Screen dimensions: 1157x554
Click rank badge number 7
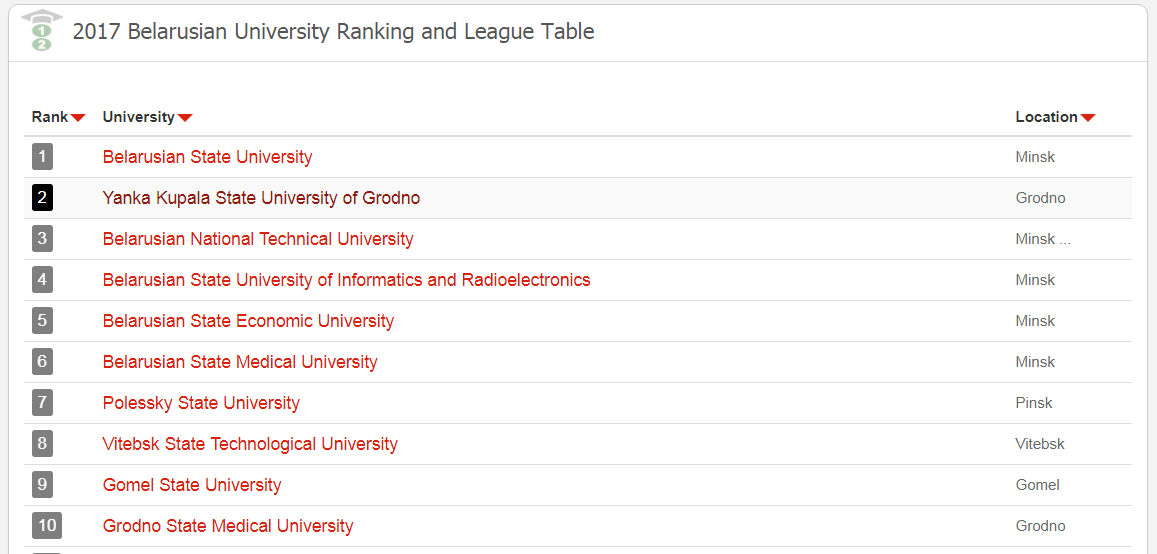42,403
